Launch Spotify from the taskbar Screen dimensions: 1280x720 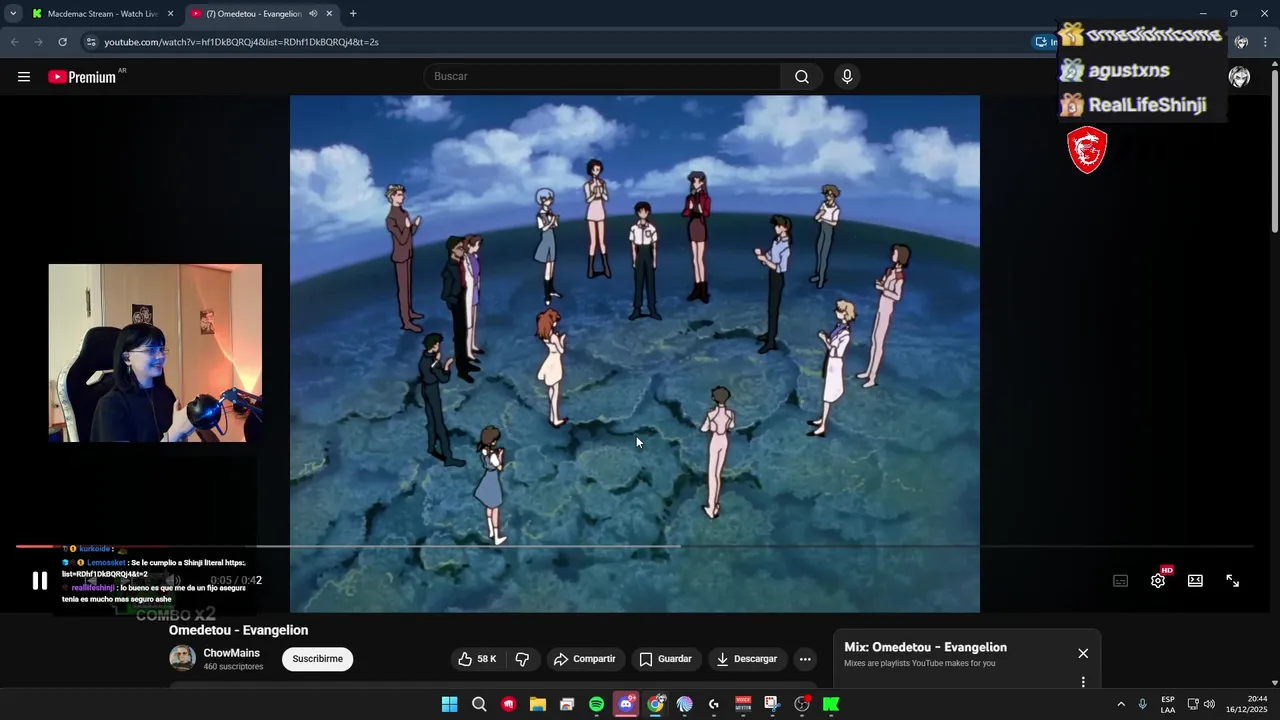(596, 704)
